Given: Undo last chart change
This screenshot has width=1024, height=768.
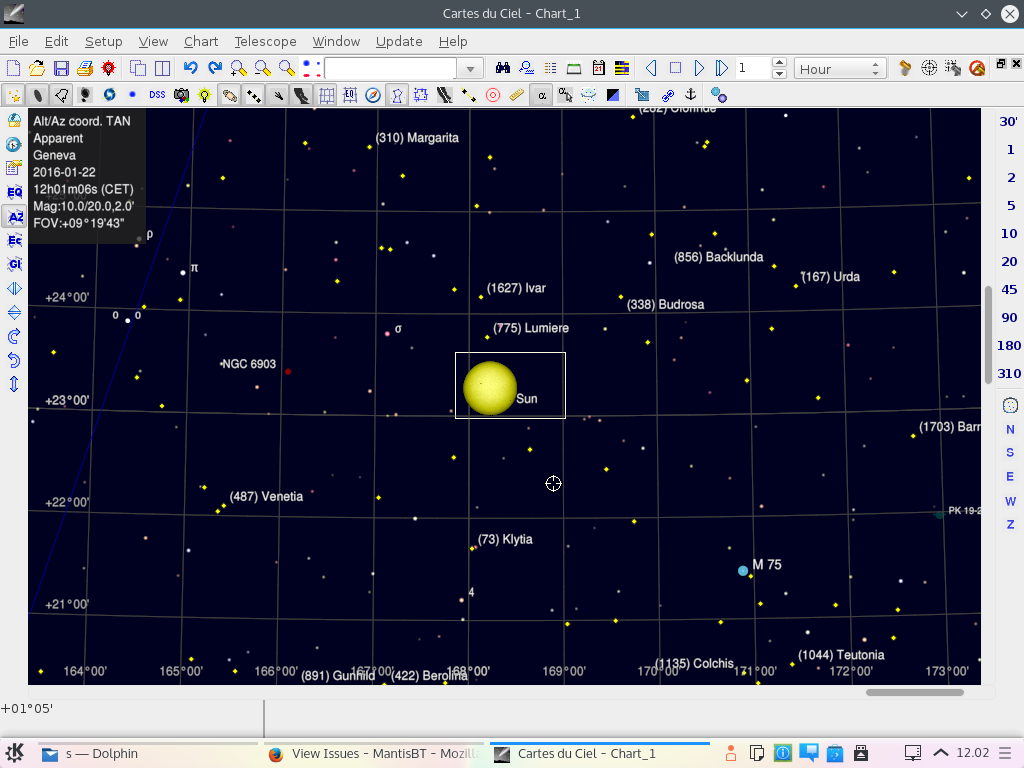Looking at the screenshot, I should pyautogui.click(x=191, y=69).
